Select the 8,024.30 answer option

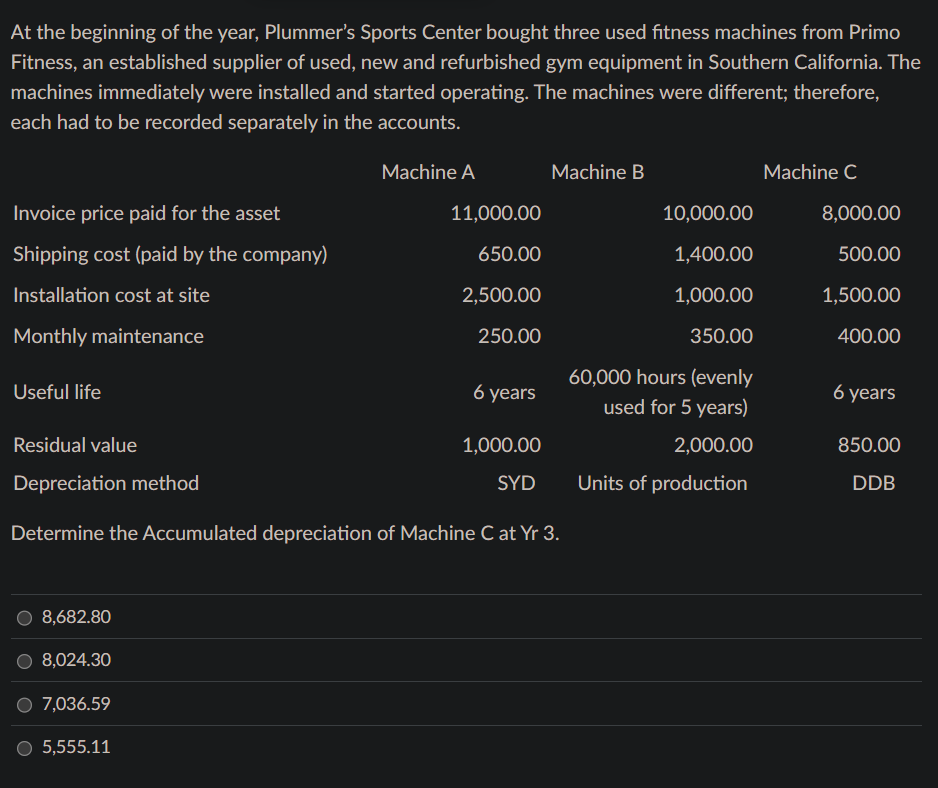[75, 660]
